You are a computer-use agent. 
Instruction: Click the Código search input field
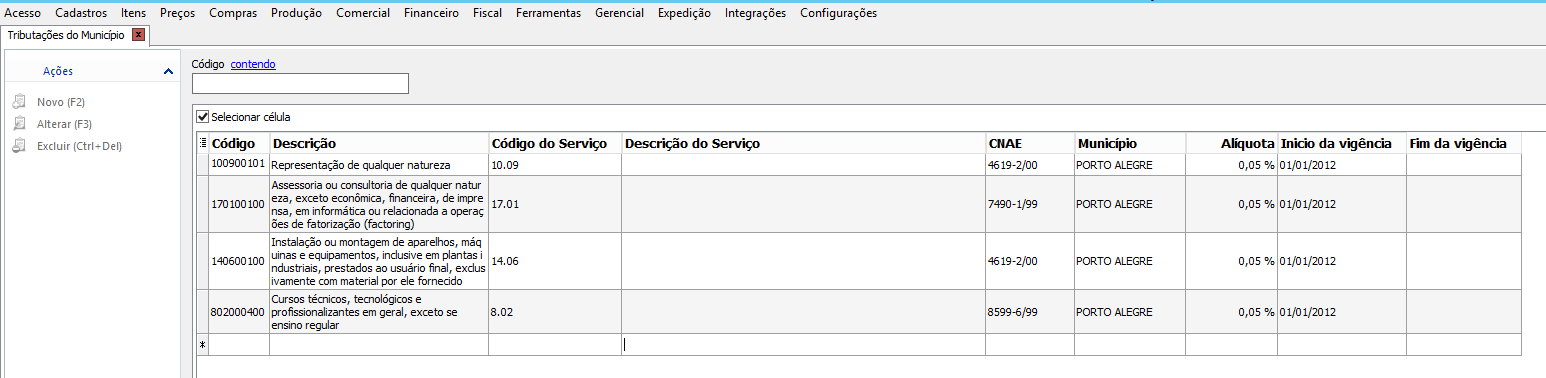tap(300, 83)
